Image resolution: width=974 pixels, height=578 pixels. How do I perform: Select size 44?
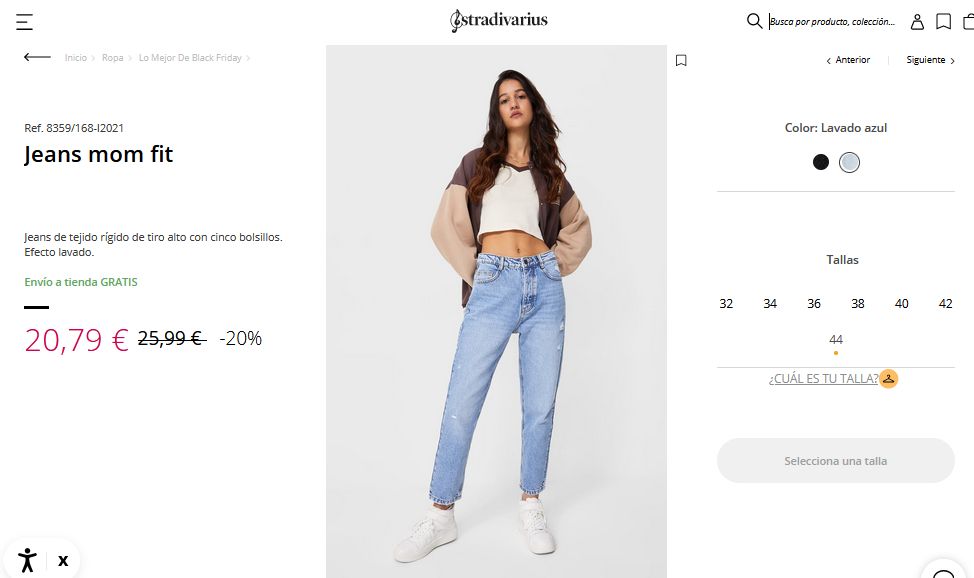[x=835, y=340]
